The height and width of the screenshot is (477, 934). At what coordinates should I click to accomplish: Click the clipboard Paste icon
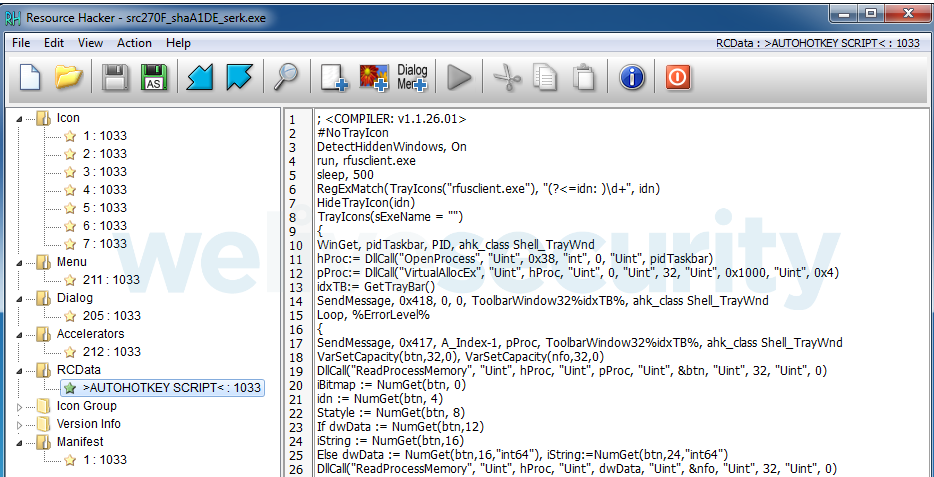click(584, 77)
